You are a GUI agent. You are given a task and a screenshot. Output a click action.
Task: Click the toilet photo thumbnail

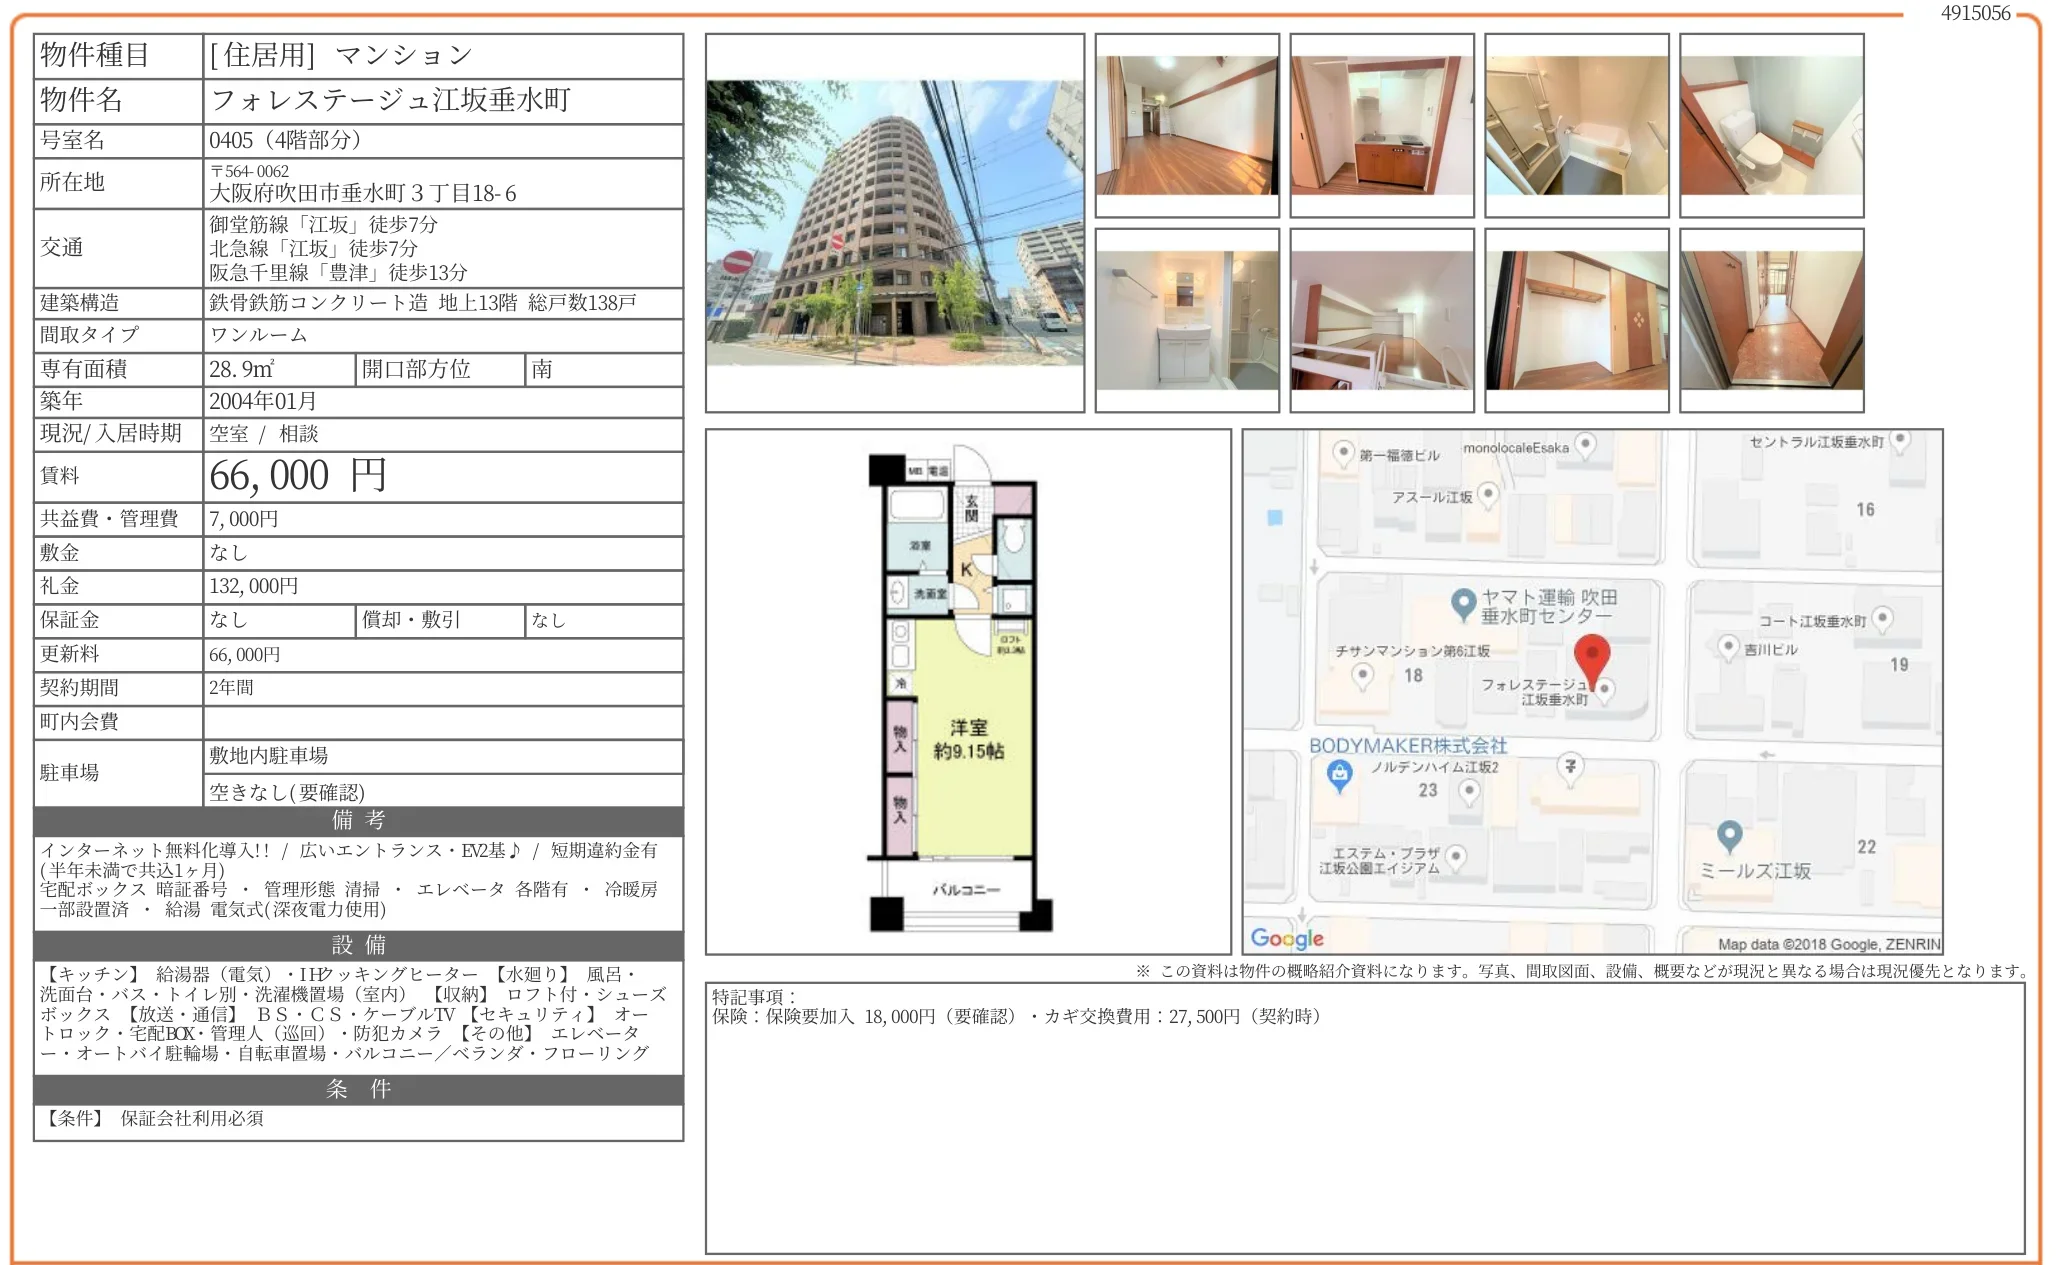tap(1772, 125)
